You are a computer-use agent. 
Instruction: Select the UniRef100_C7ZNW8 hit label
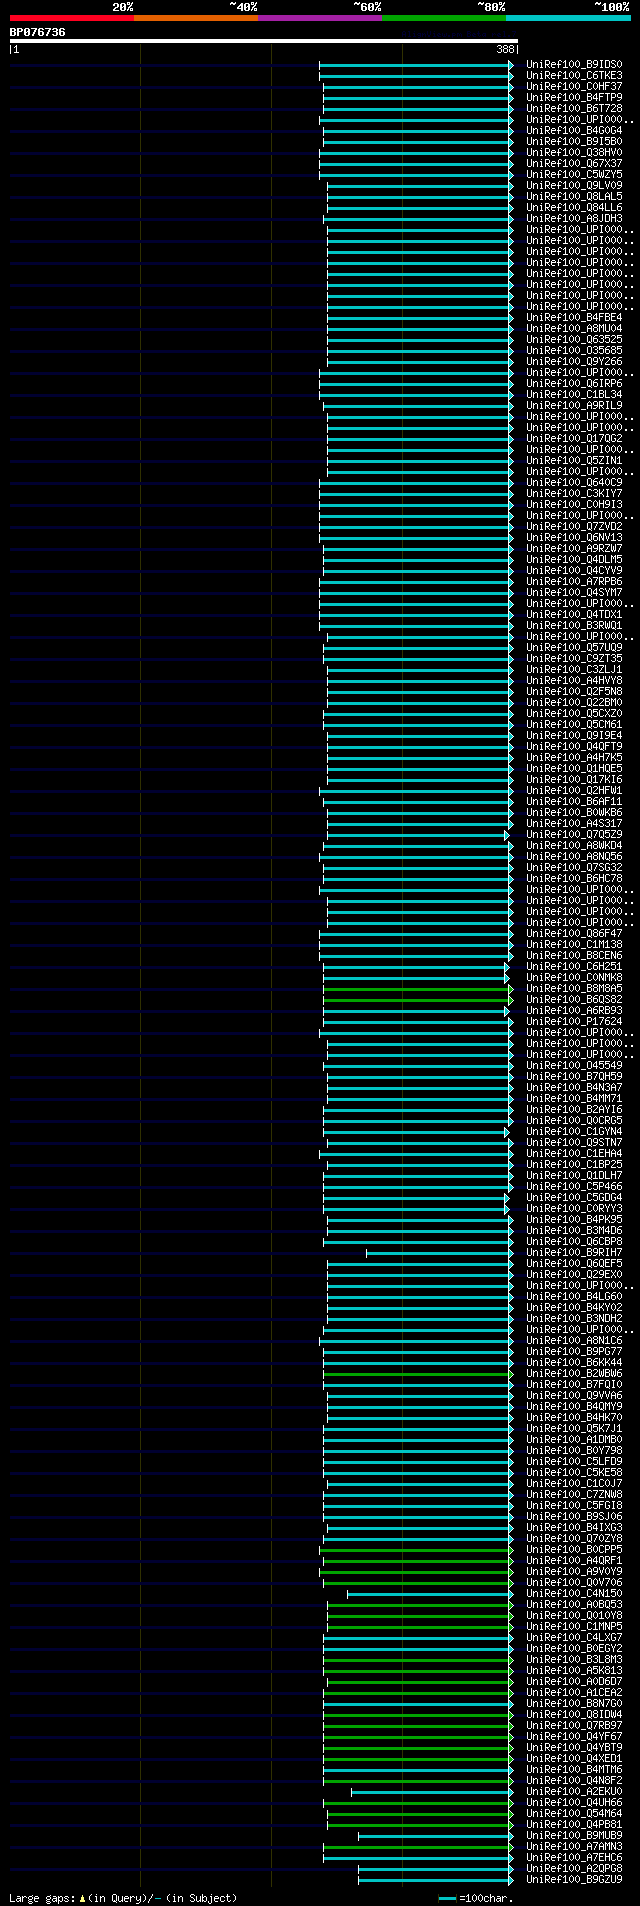point(574,1494)
